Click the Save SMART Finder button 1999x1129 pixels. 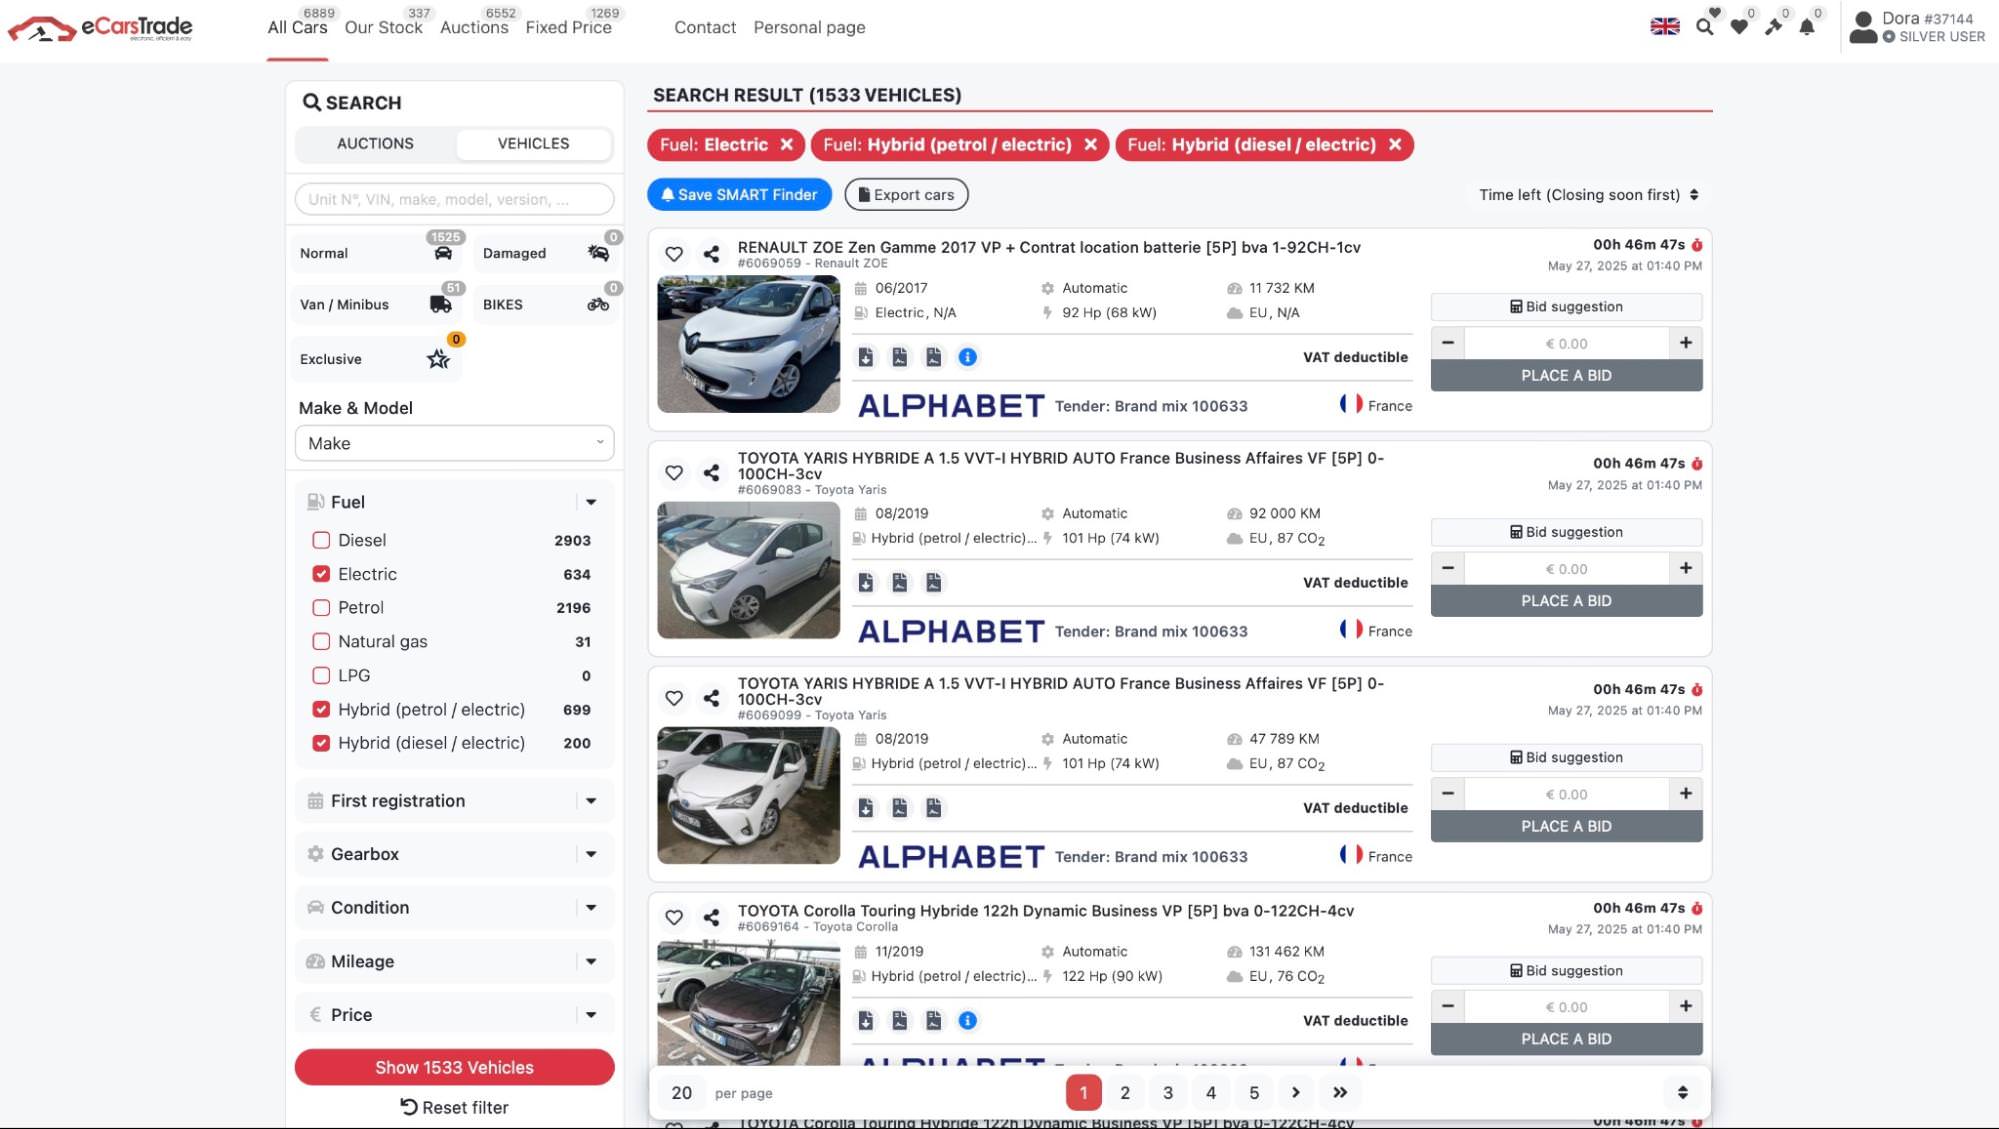[x=739, y=195]
